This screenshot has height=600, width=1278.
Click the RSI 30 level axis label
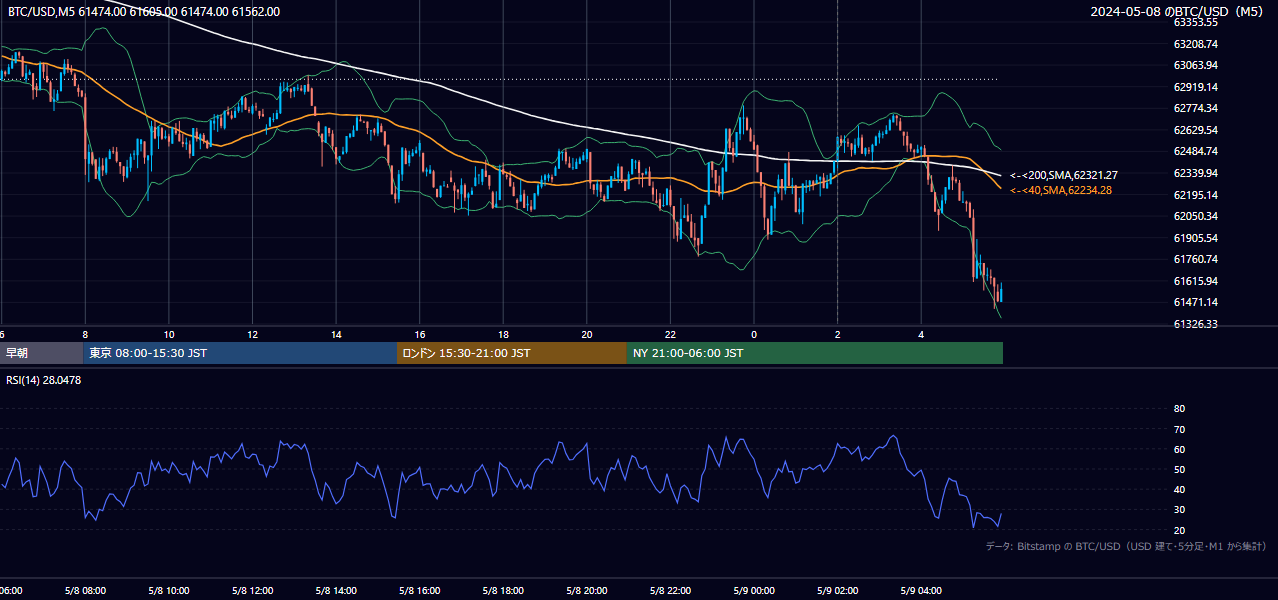[x=1179, y=510]
